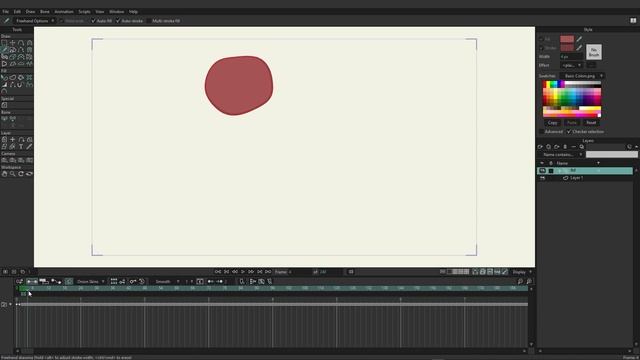Click the Play button in playback controls
The height and width of the screenshot is (360, 640).
point(243,272)
